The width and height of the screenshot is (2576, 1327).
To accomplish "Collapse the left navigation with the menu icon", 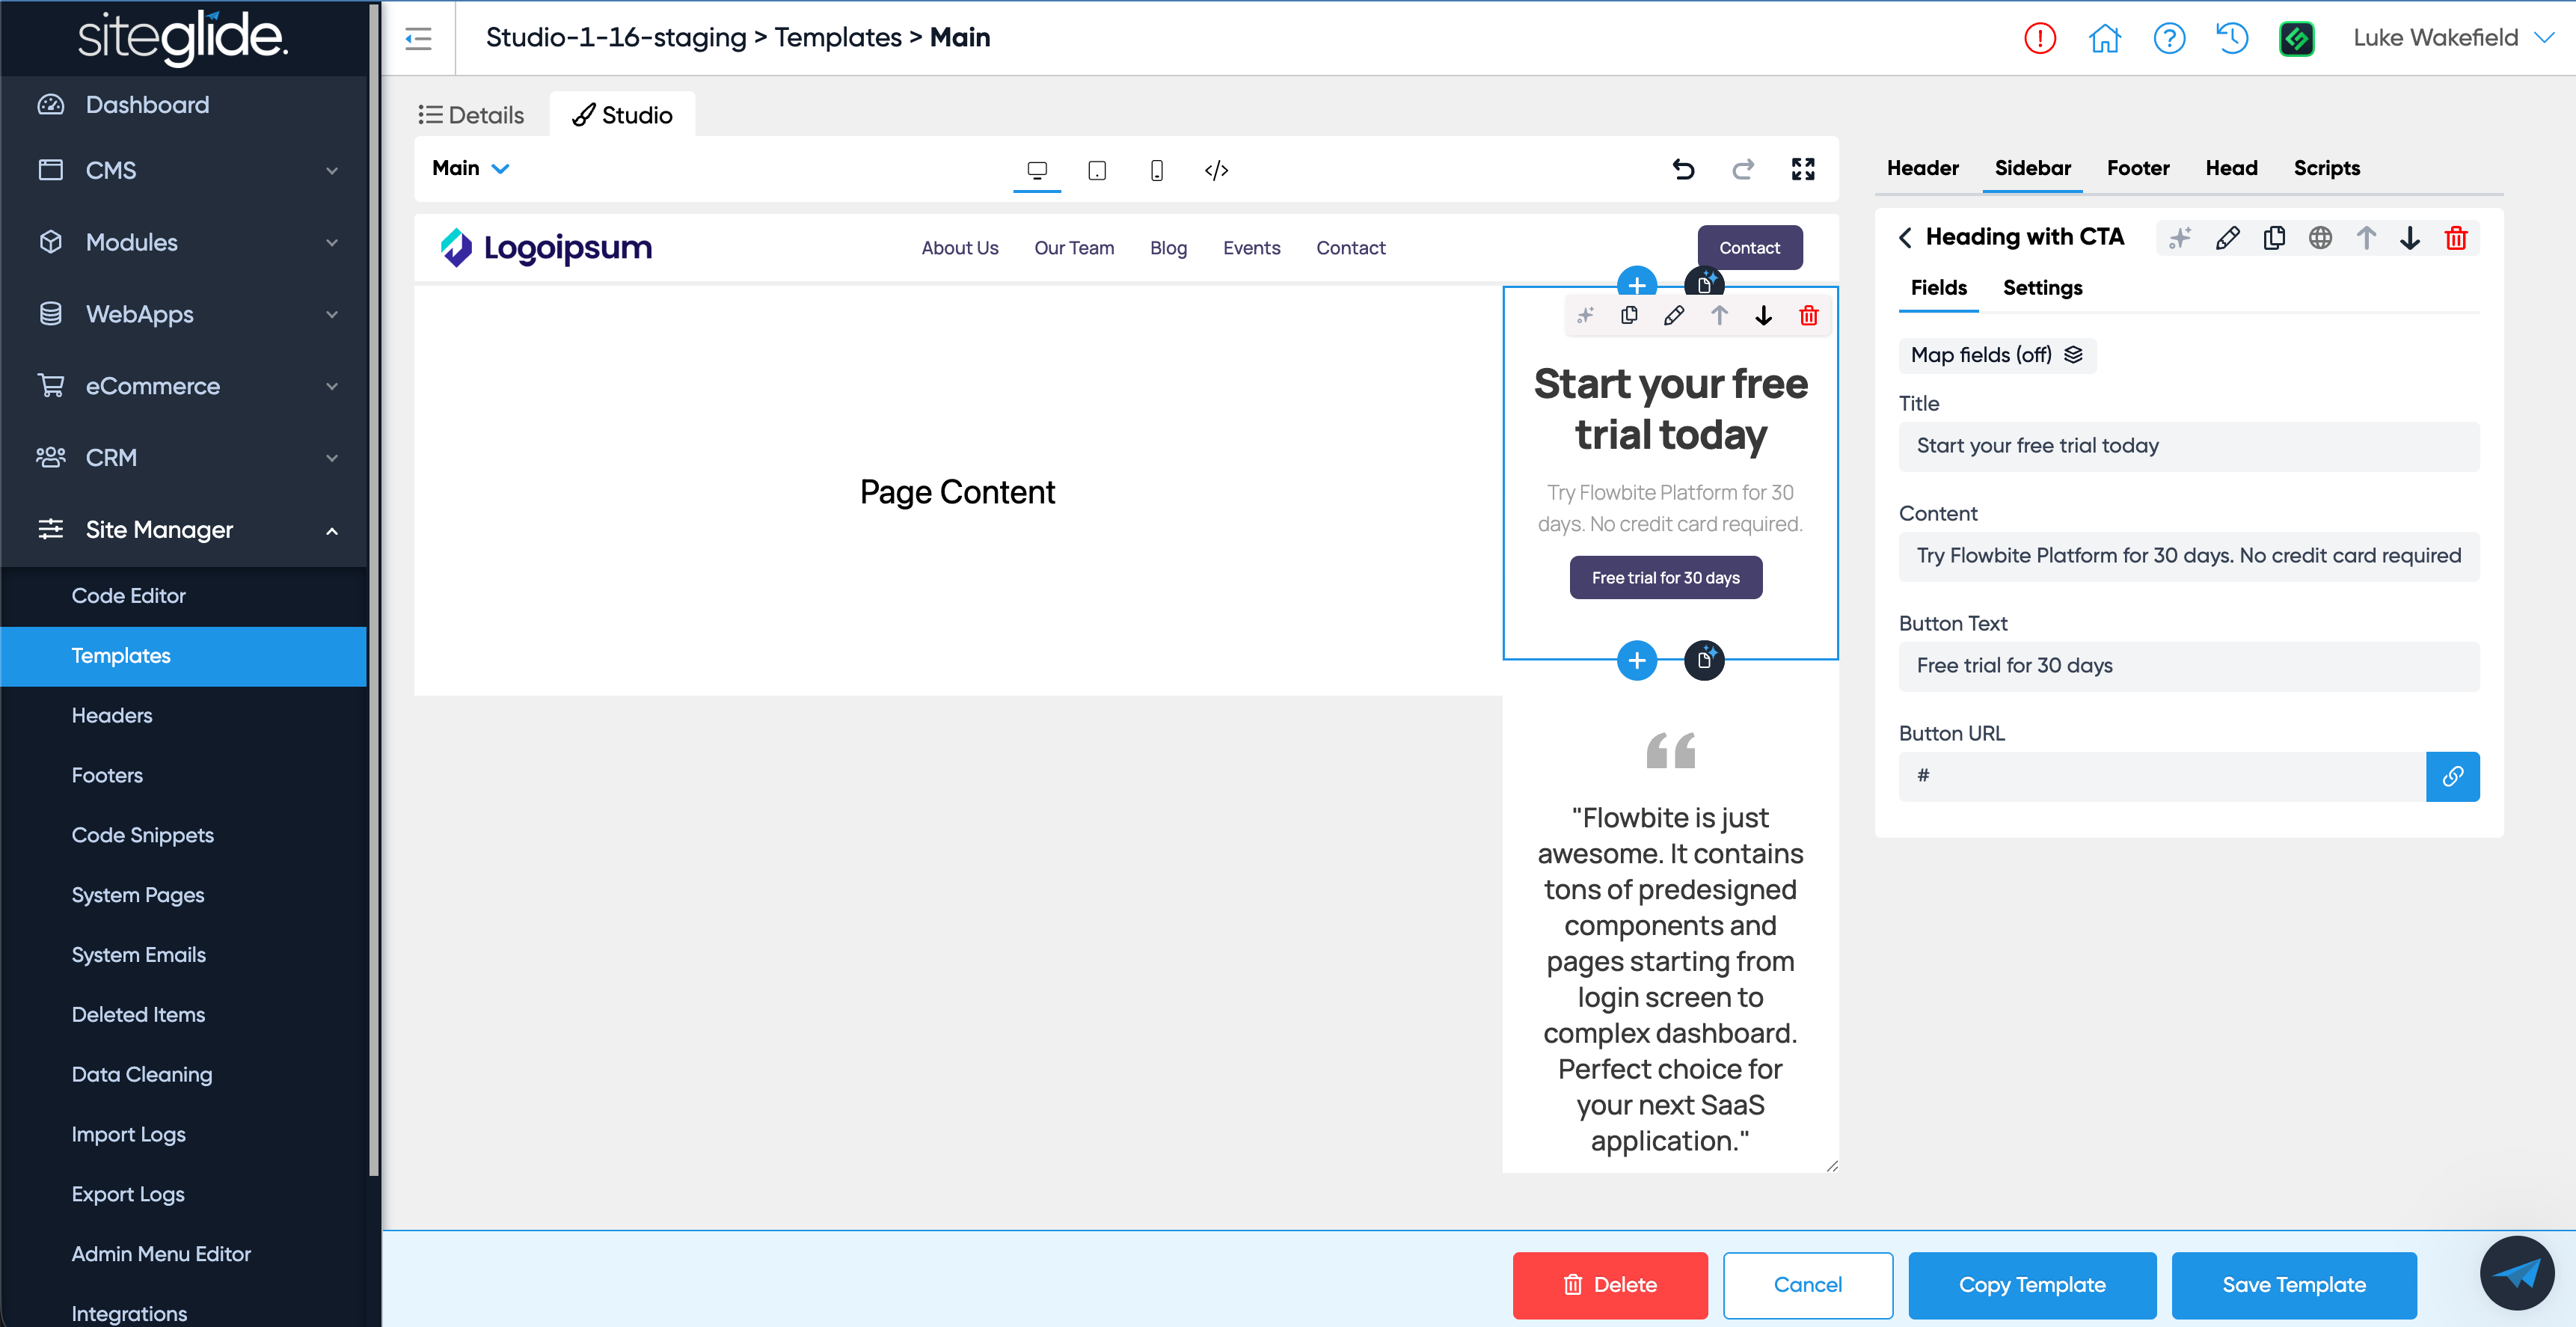I will tap(418, 38).
